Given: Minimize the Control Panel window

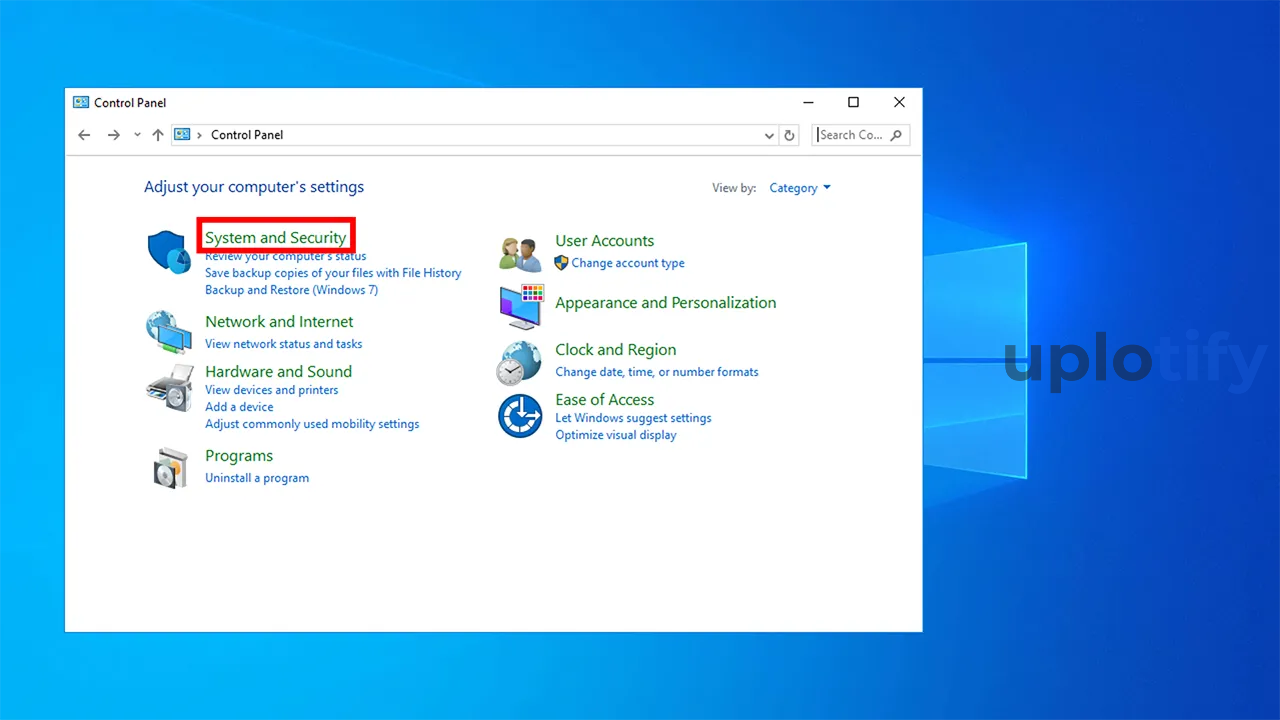Looking at the screenshot, I should [807, 102].
